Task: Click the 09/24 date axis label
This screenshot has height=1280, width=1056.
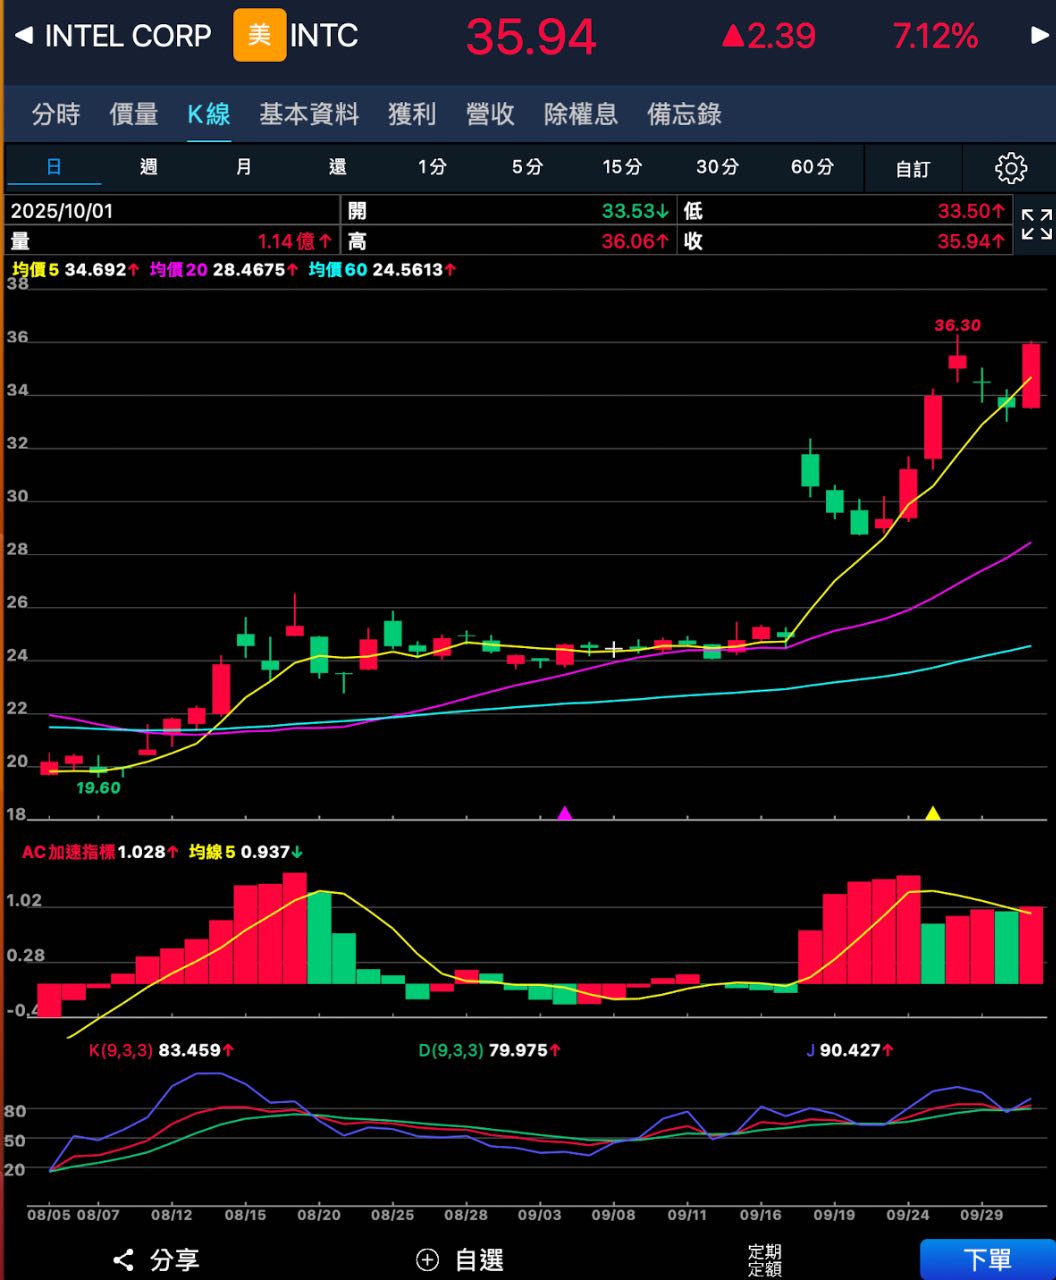Action: (908, 1215)
